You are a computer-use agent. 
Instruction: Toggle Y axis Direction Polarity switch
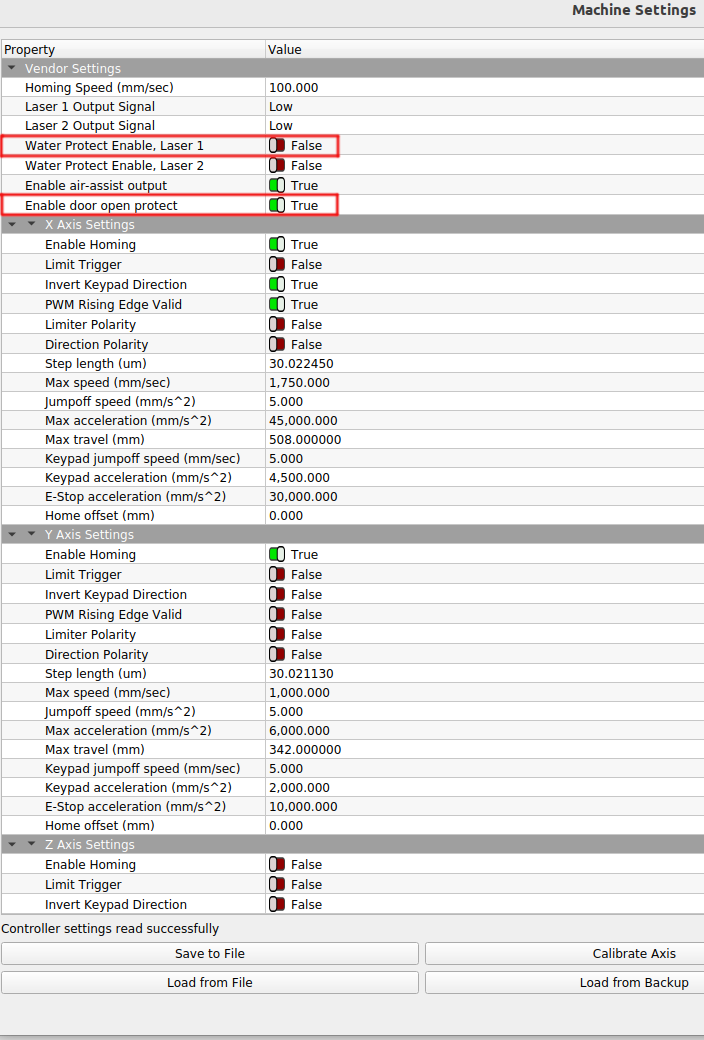(277, 655)
